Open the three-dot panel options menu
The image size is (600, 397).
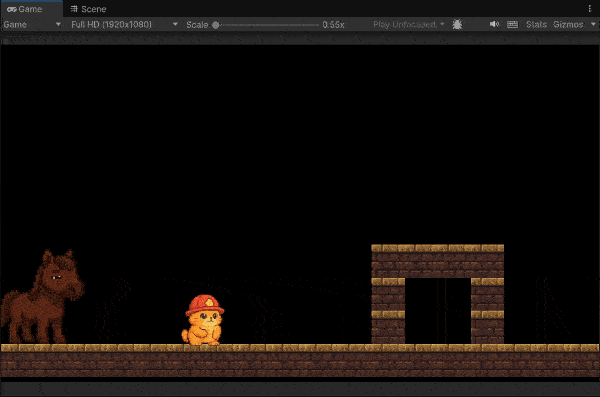click(x=590, y=9)
